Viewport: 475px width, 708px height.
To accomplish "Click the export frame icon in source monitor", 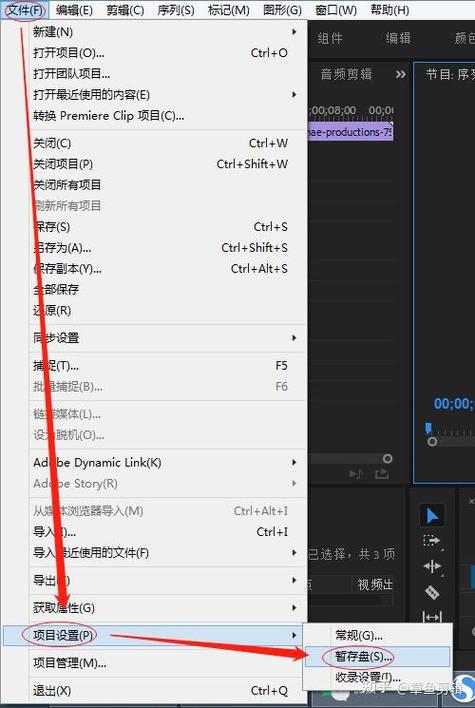I will tap(382, 473).
